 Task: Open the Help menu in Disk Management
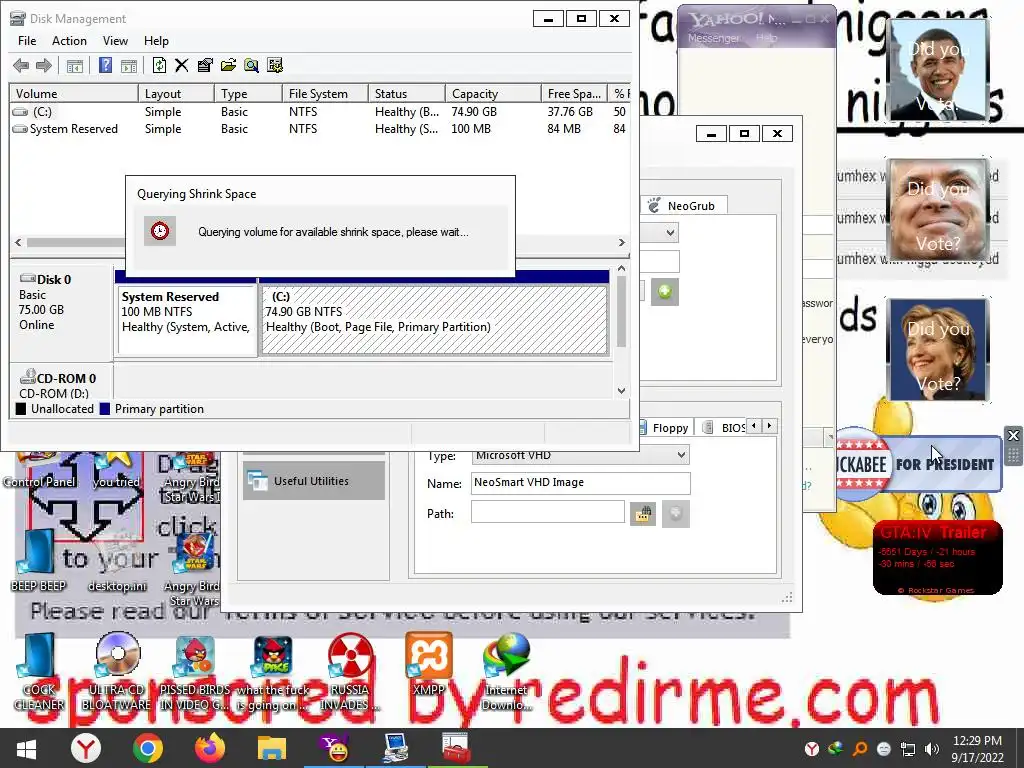[156, 40]
